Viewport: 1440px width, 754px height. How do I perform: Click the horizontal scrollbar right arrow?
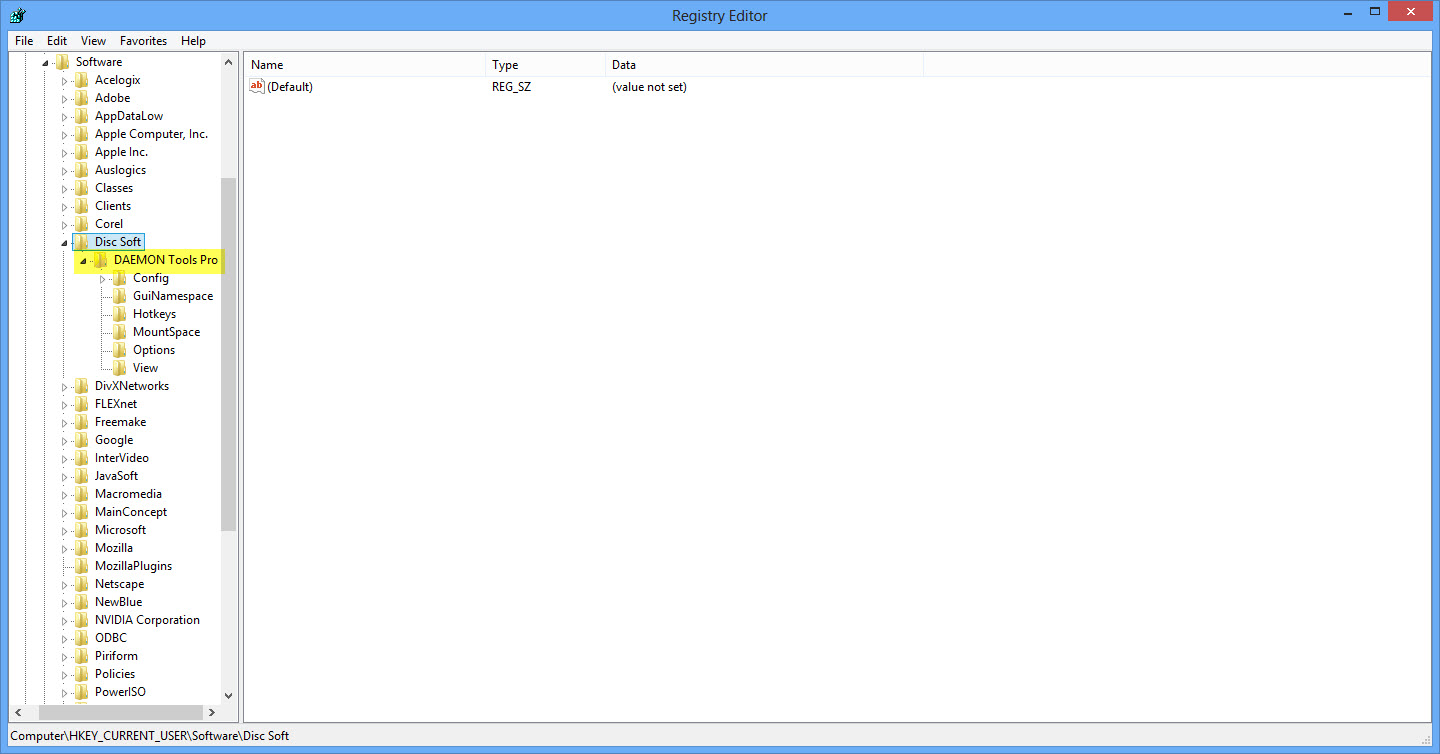click(211, 712)
